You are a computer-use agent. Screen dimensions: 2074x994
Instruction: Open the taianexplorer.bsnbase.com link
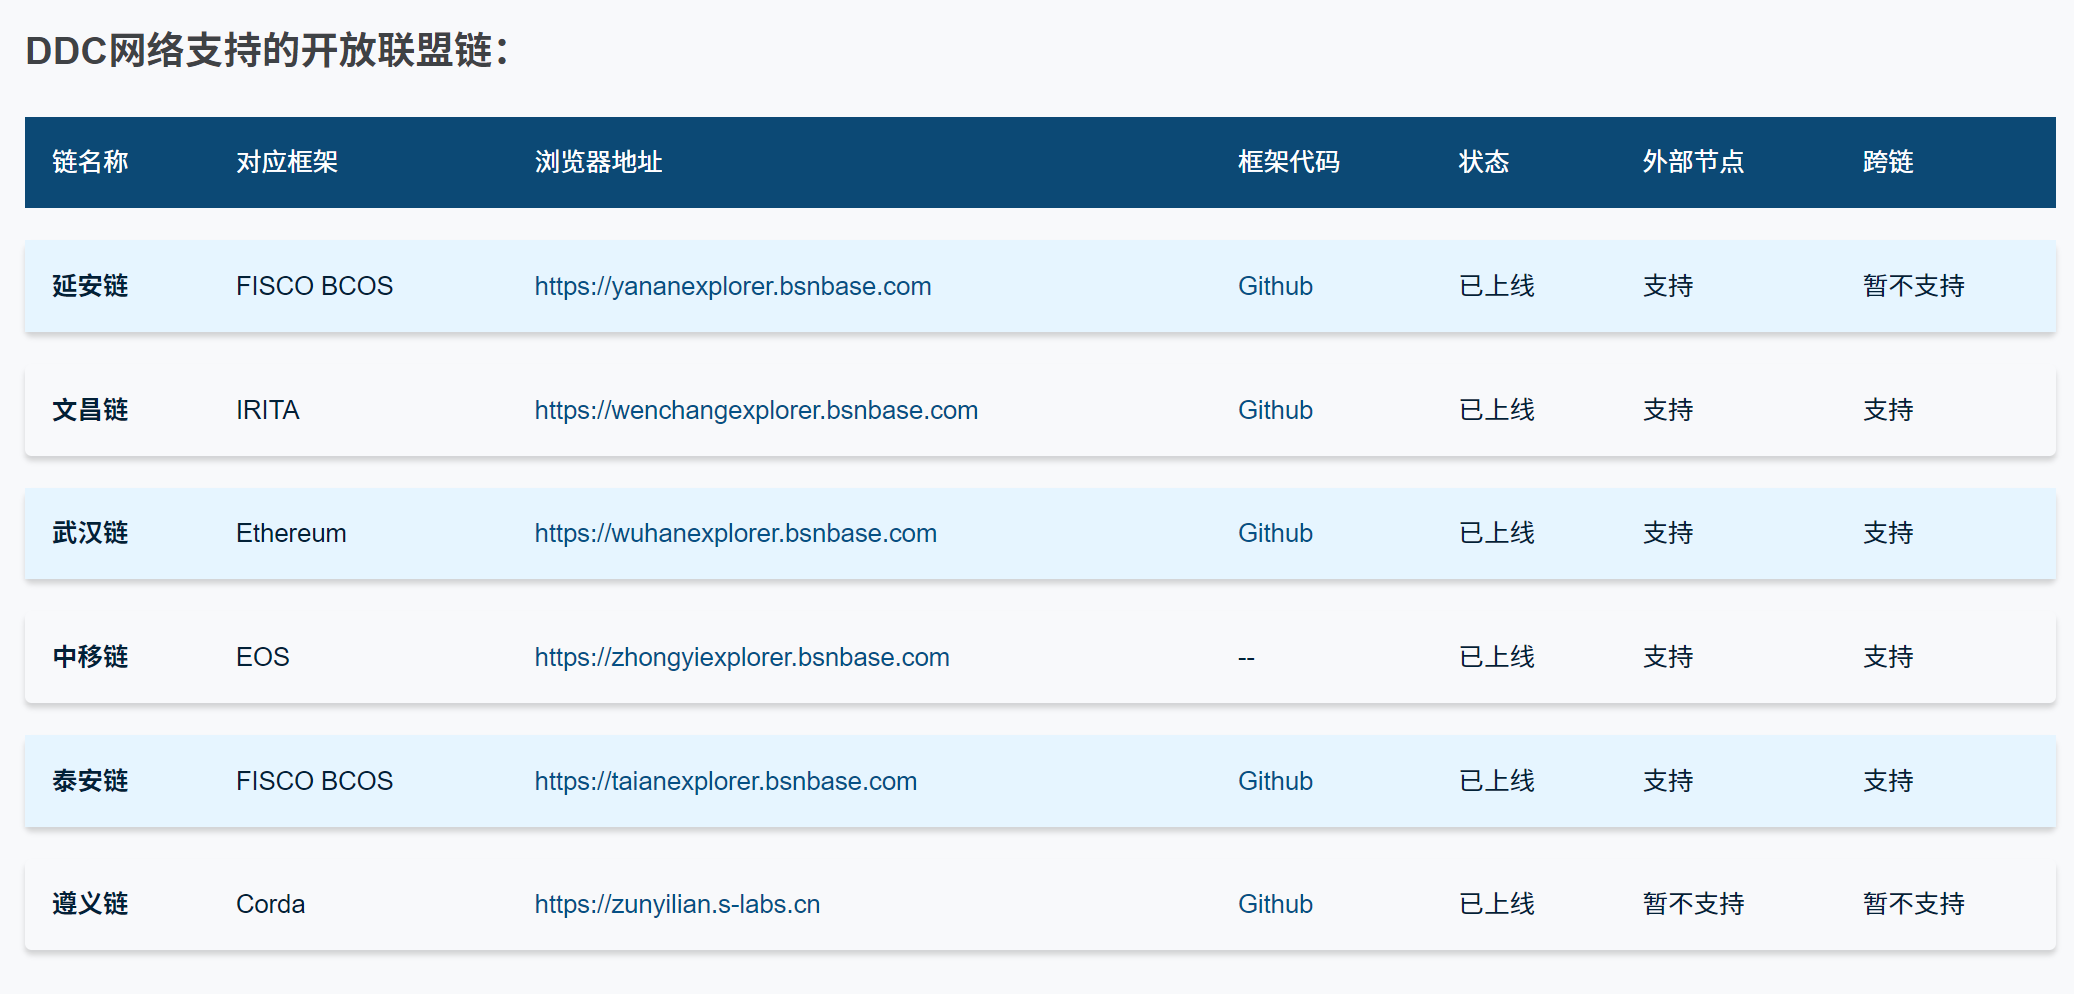pos(725,781)
